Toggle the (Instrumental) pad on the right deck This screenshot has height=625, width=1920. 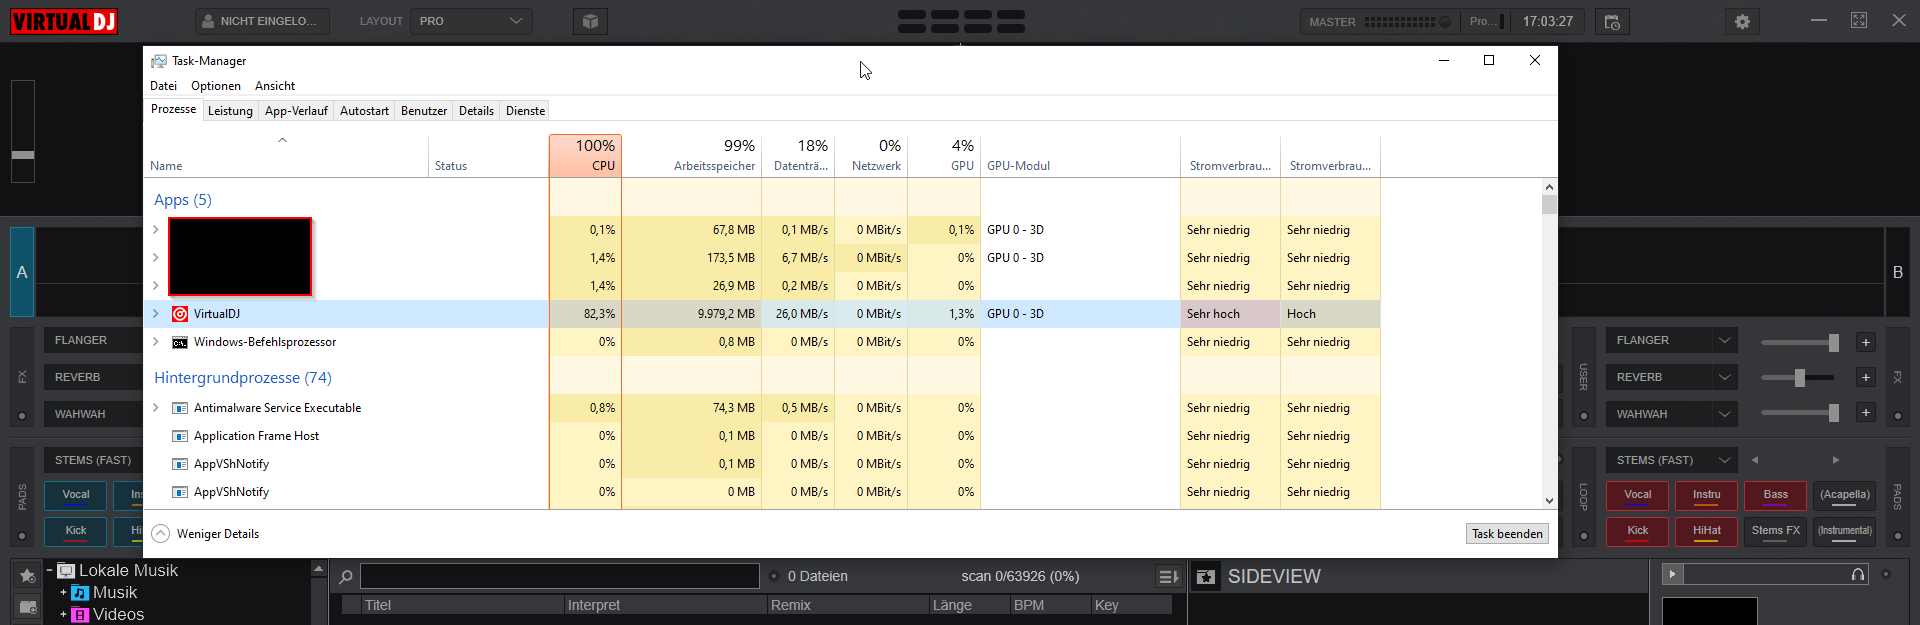[1845, 532]
